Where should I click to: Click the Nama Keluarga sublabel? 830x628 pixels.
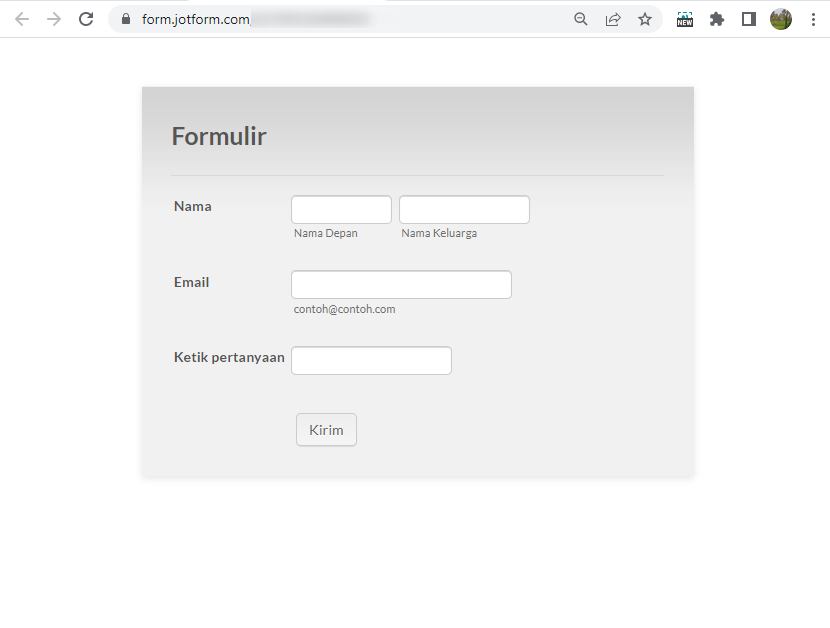coord(439,234)
